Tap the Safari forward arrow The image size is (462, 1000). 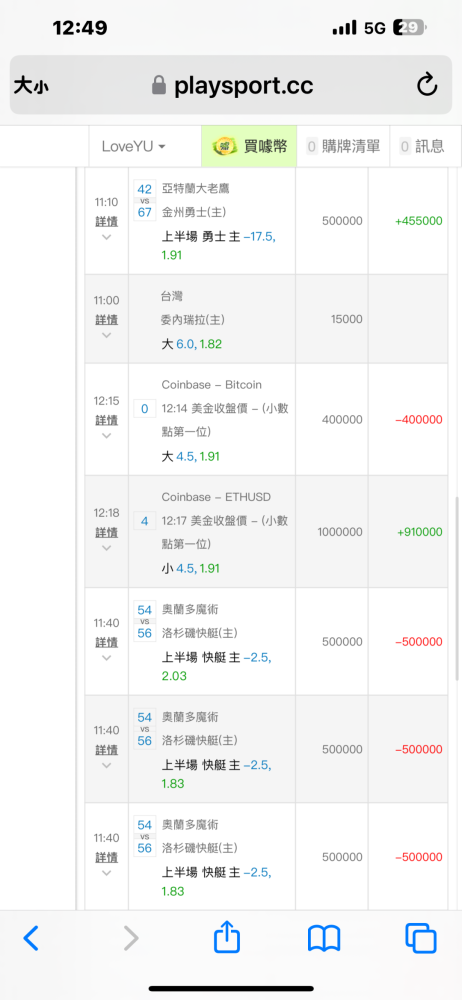tap(131, 938)
